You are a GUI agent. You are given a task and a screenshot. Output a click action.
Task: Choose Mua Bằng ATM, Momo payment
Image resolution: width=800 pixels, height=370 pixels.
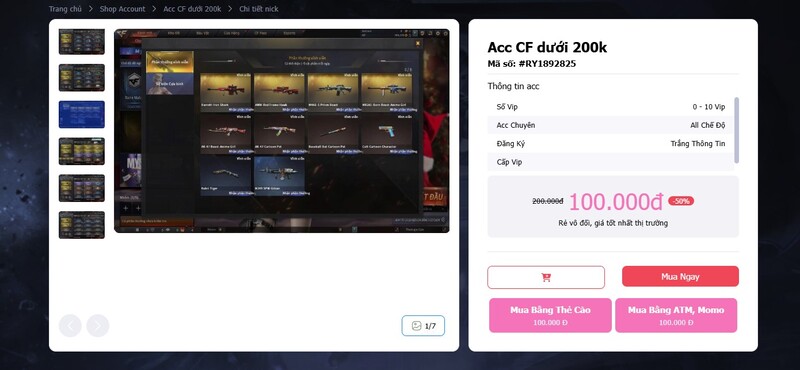676,315
